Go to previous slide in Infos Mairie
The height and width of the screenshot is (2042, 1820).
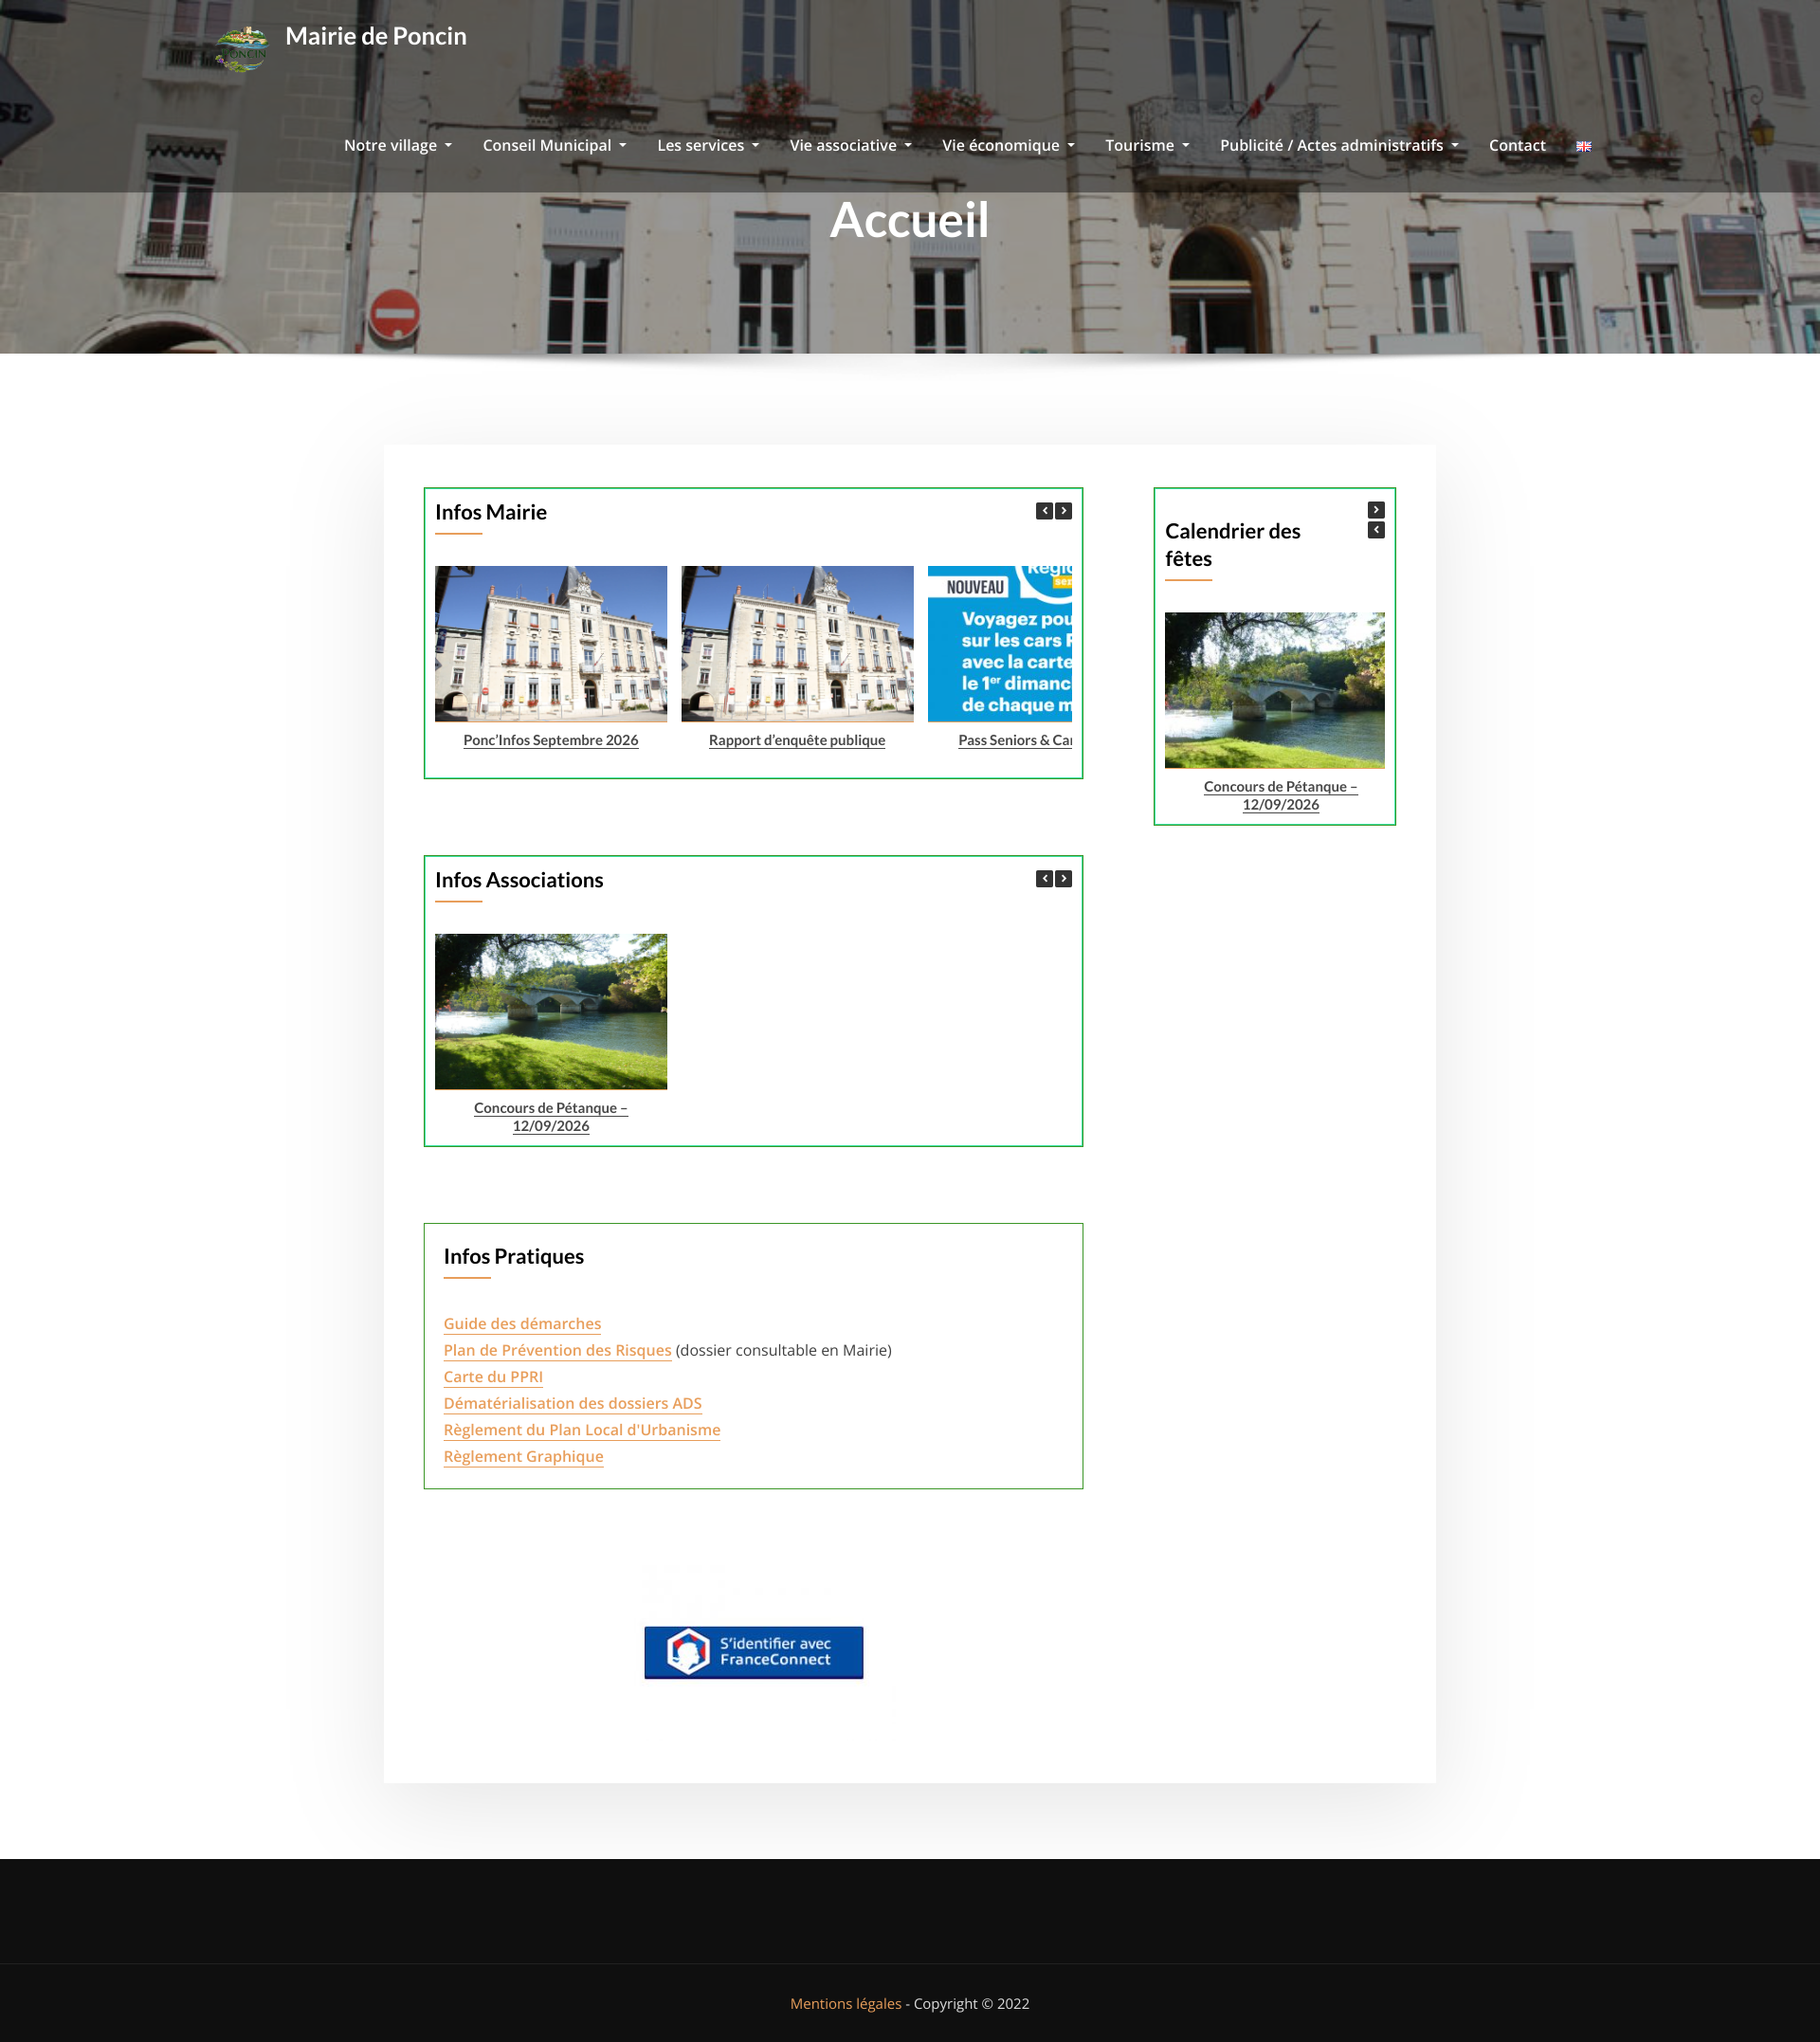point(1044,511)
